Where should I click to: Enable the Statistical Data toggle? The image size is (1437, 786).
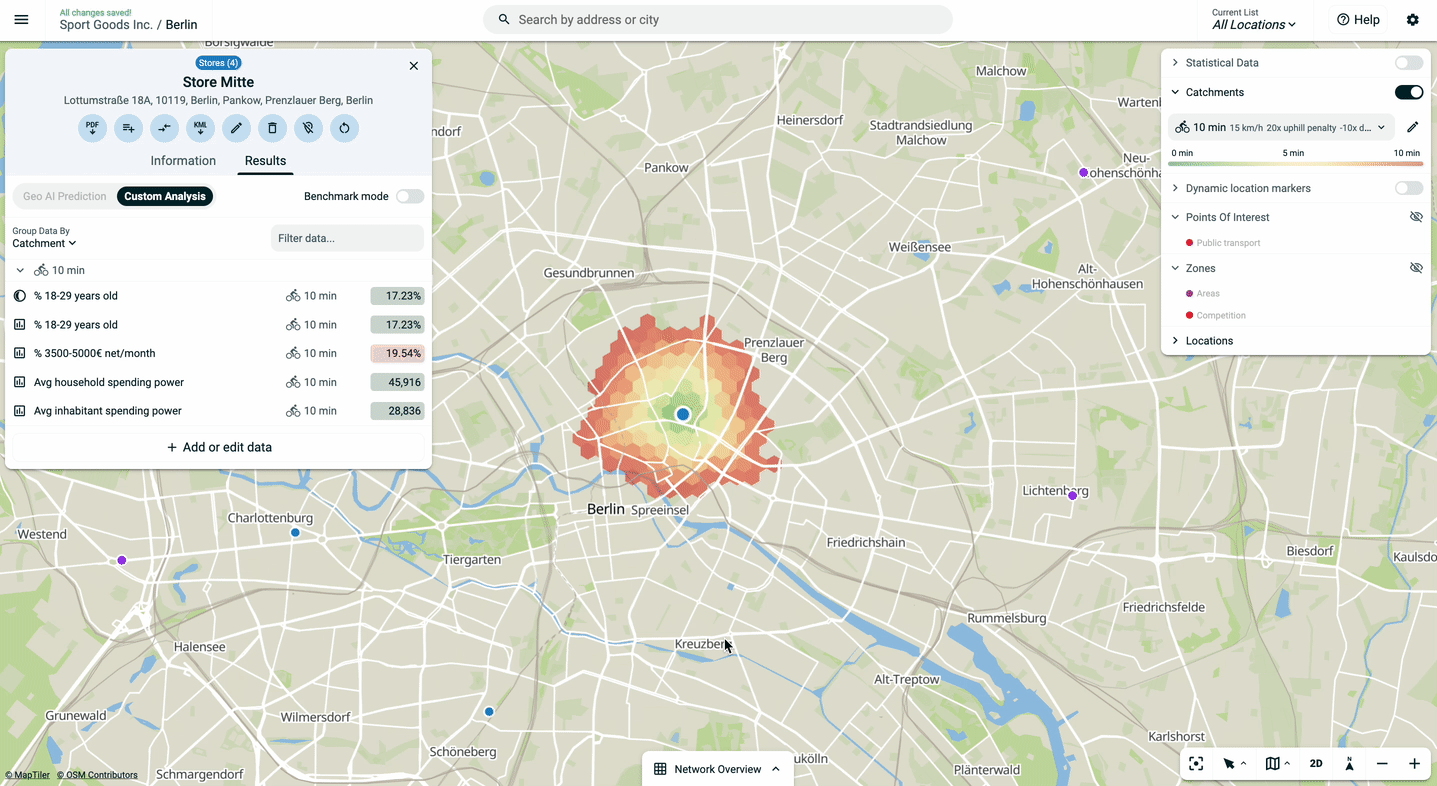(x=1409, y=63)
